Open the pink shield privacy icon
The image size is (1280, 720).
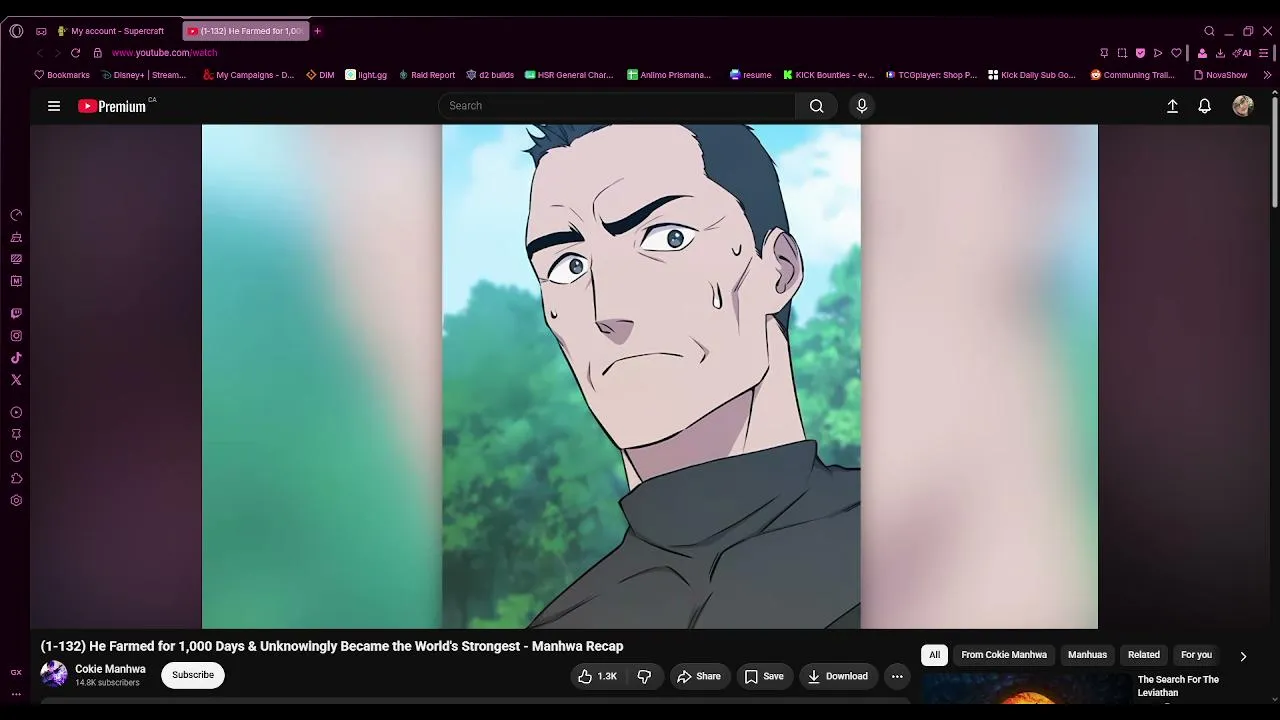(1140, 53)
